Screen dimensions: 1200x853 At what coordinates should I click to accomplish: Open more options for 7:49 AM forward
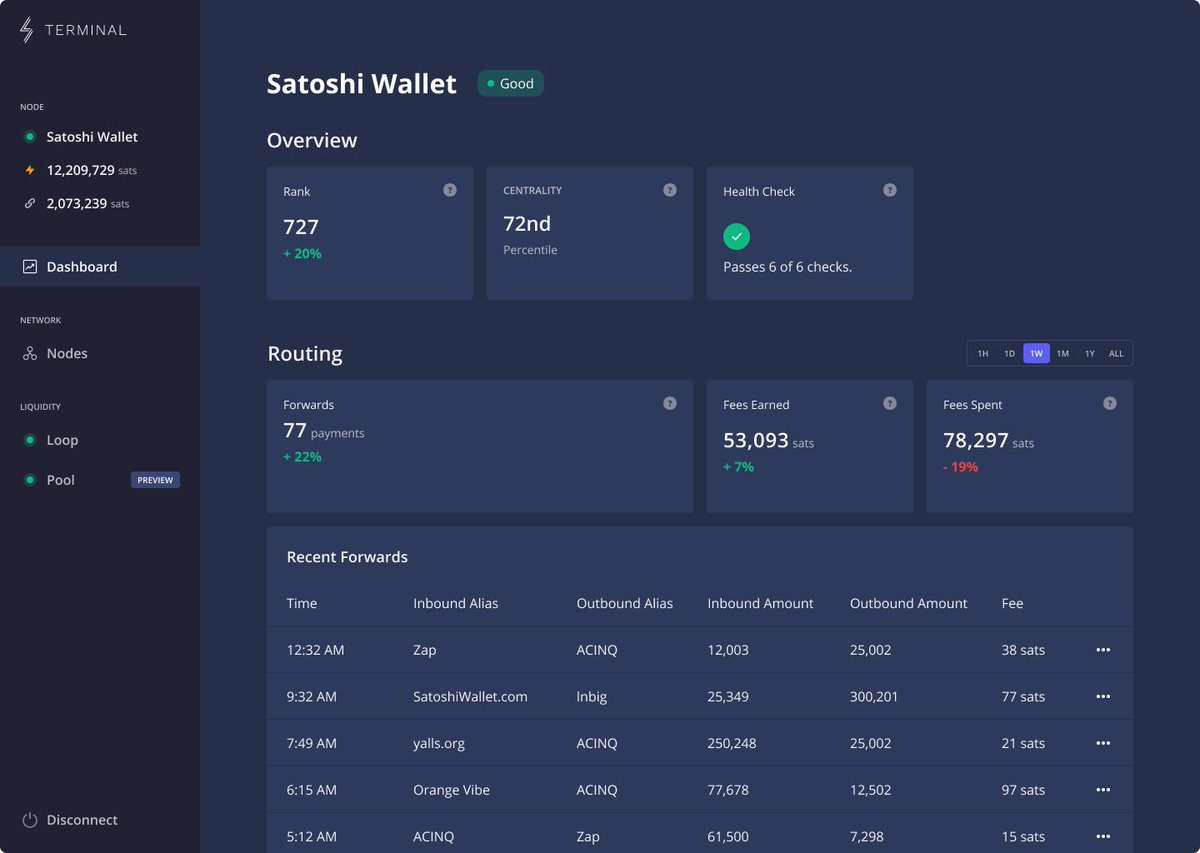(x=1103, y=743)
